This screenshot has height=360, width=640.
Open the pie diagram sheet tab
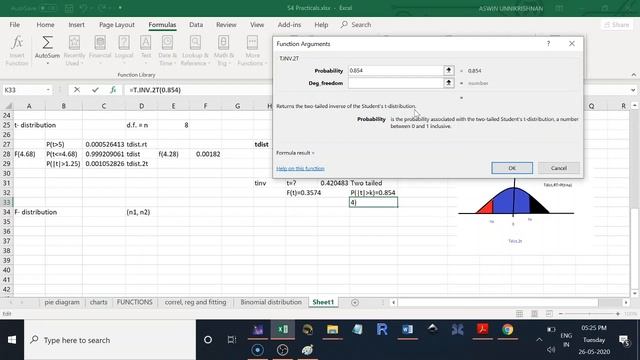[x=62, y=302]
